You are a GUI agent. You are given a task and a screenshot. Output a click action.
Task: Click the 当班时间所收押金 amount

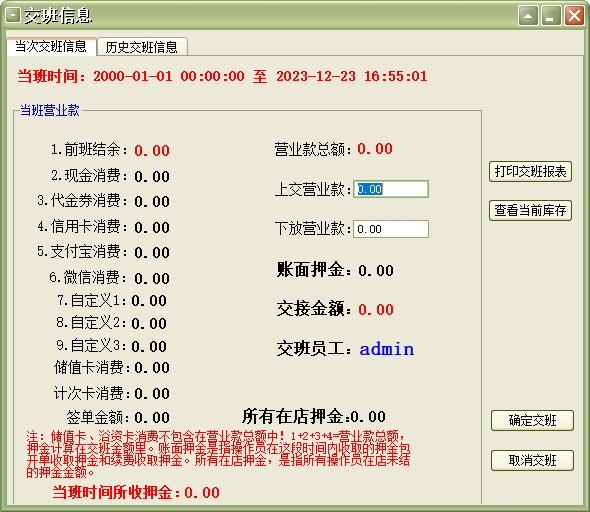202,492
